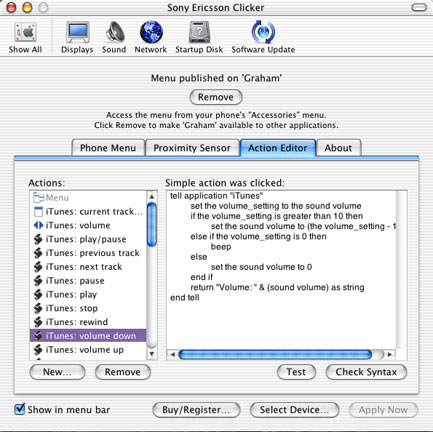Viewport: 433px width, 432px height.
Task: Click the script icon beside iTunes: next track
Action: [x=38, y=267]
